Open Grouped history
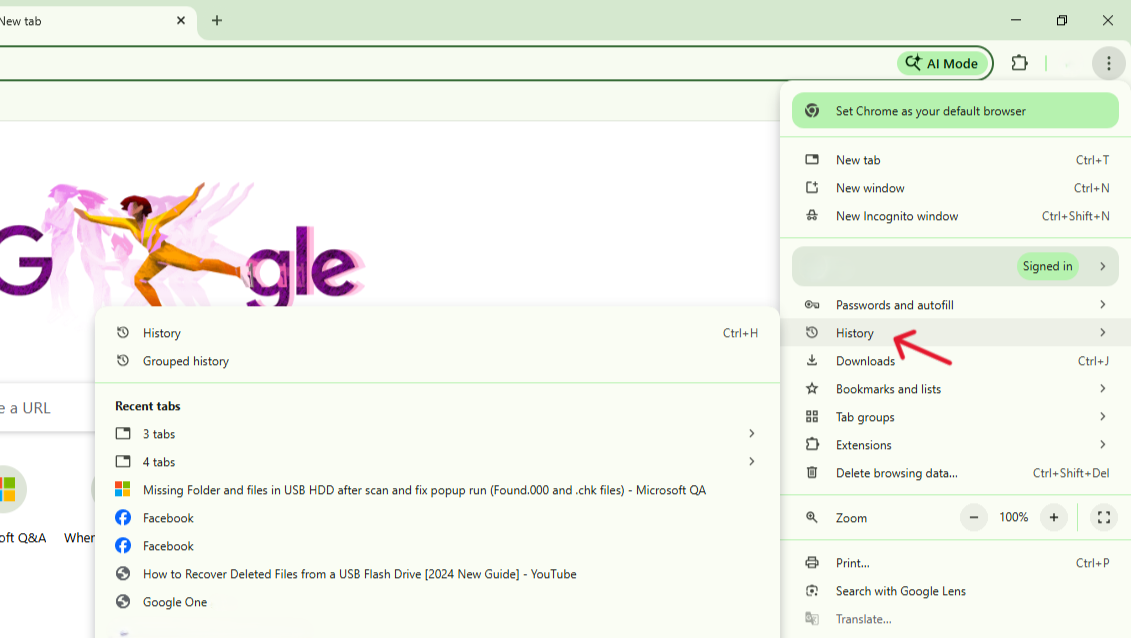 coord(185,361)
